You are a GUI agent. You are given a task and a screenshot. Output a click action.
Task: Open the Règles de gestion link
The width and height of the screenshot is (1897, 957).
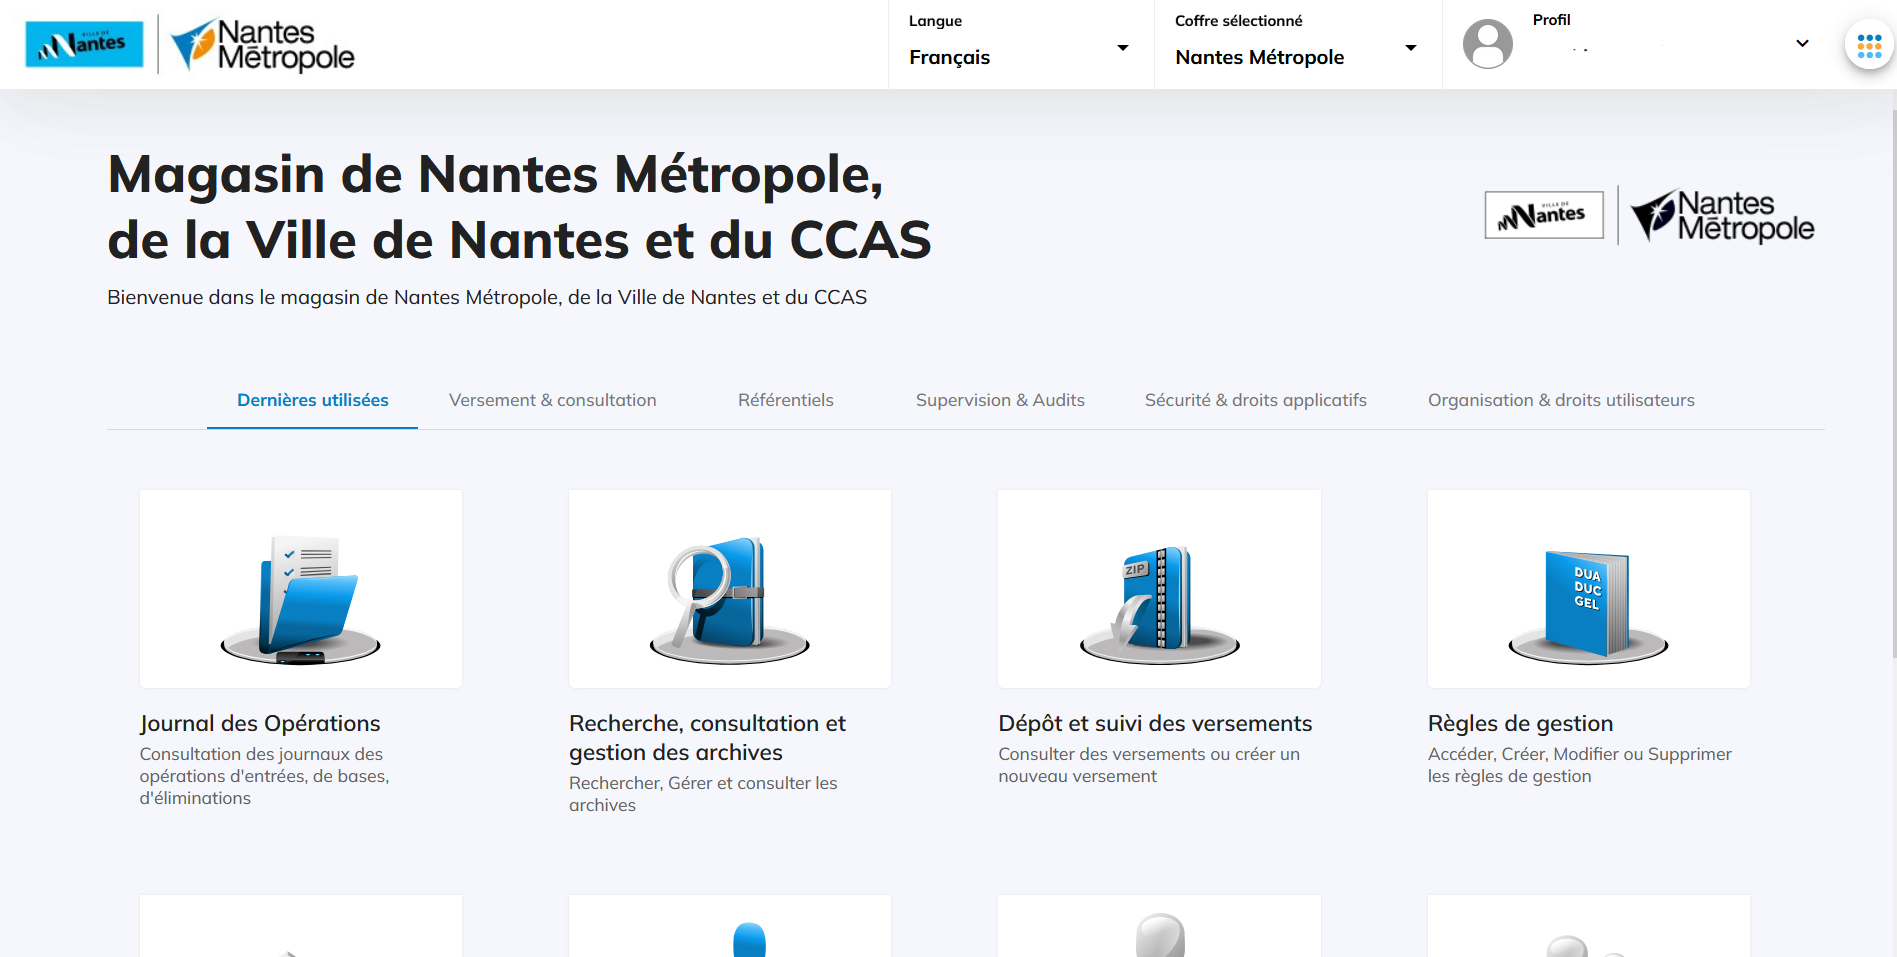(x=1520, y=723)
